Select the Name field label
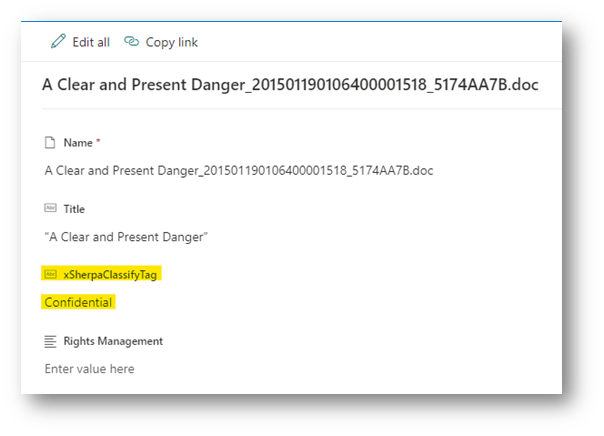Screen dimensions: 604x436 [x=76, y=144]
